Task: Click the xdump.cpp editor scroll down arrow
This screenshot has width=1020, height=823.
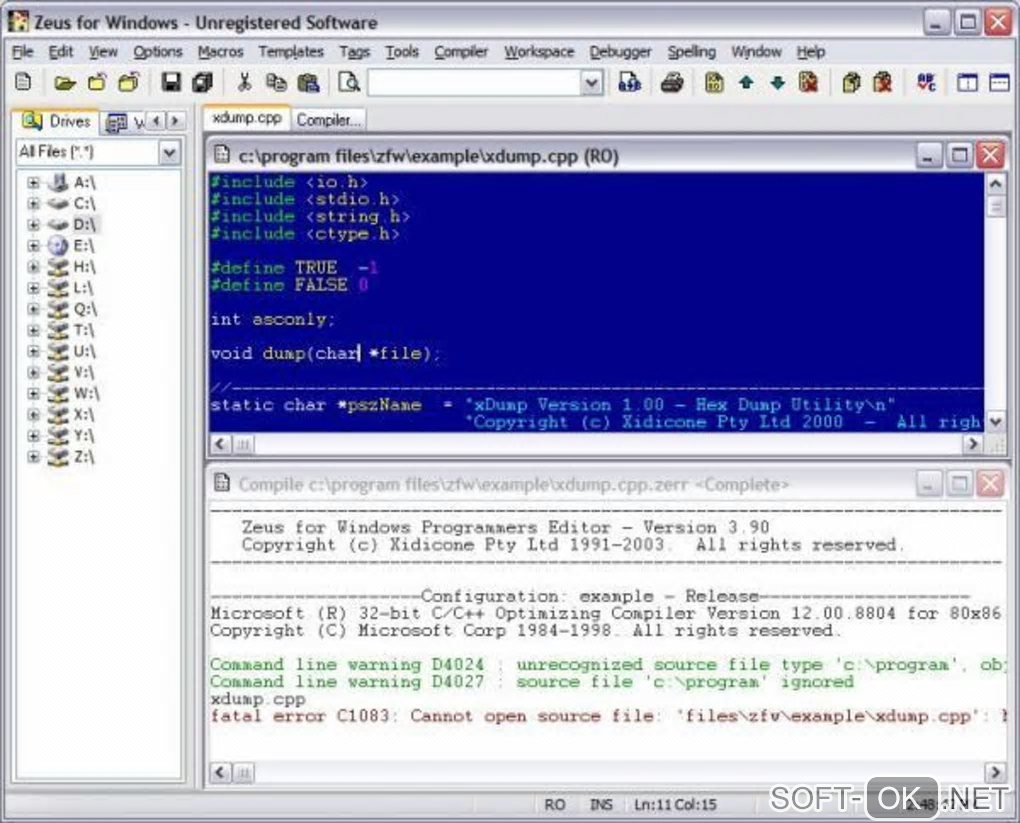Action: point(995,422)
